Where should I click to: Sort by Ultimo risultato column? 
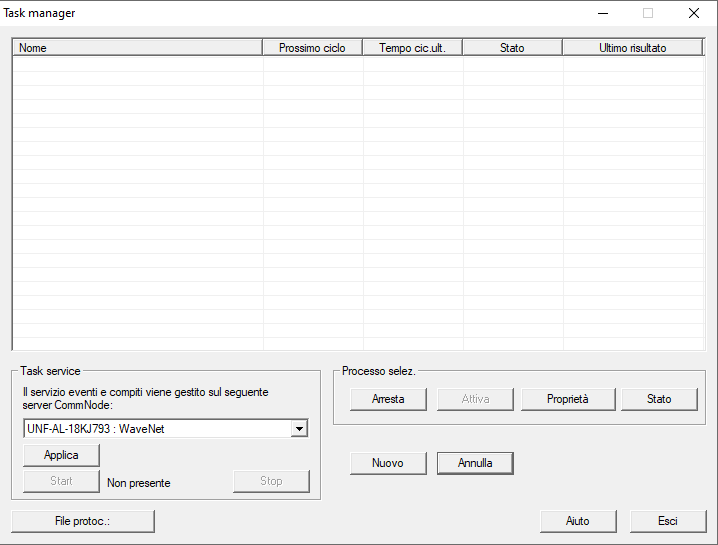(x=632, y=47)
